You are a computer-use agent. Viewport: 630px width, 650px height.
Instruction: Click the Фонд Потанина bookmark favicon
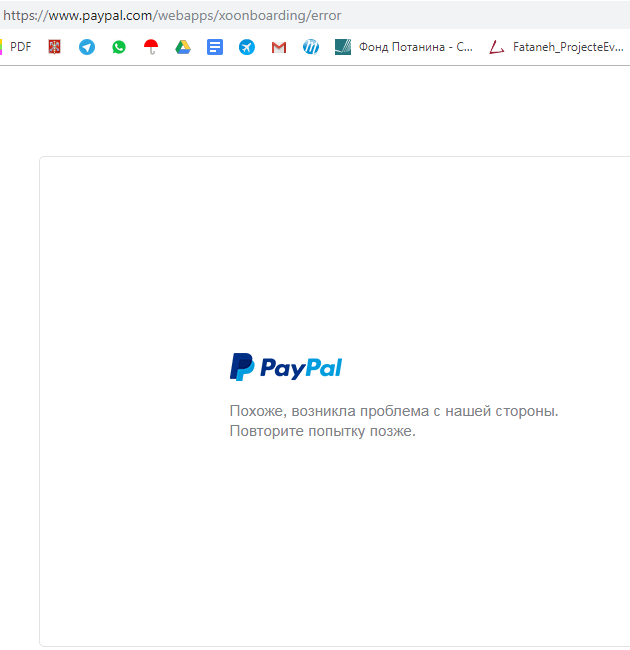(x=343, y=47)
